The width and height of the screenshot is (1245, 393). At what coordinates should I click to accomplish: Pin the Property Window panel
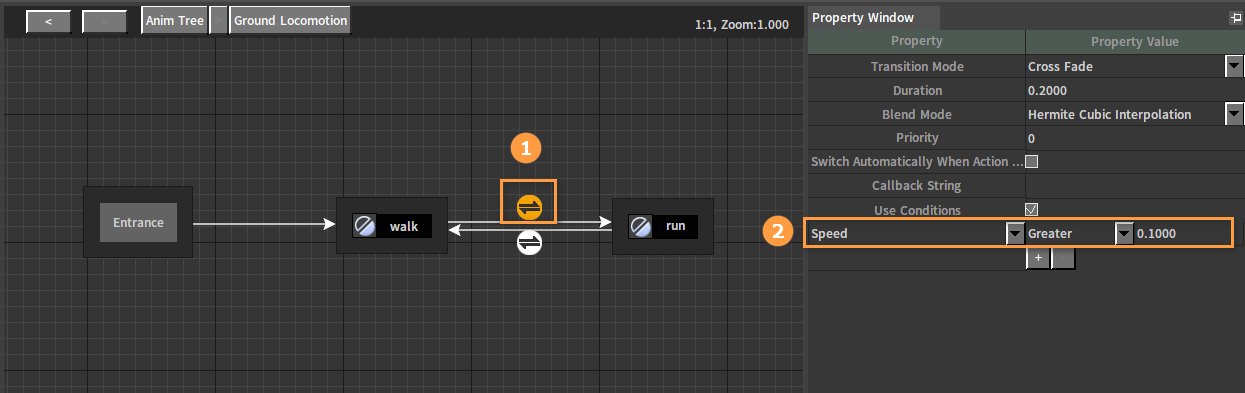point(1235,18)
